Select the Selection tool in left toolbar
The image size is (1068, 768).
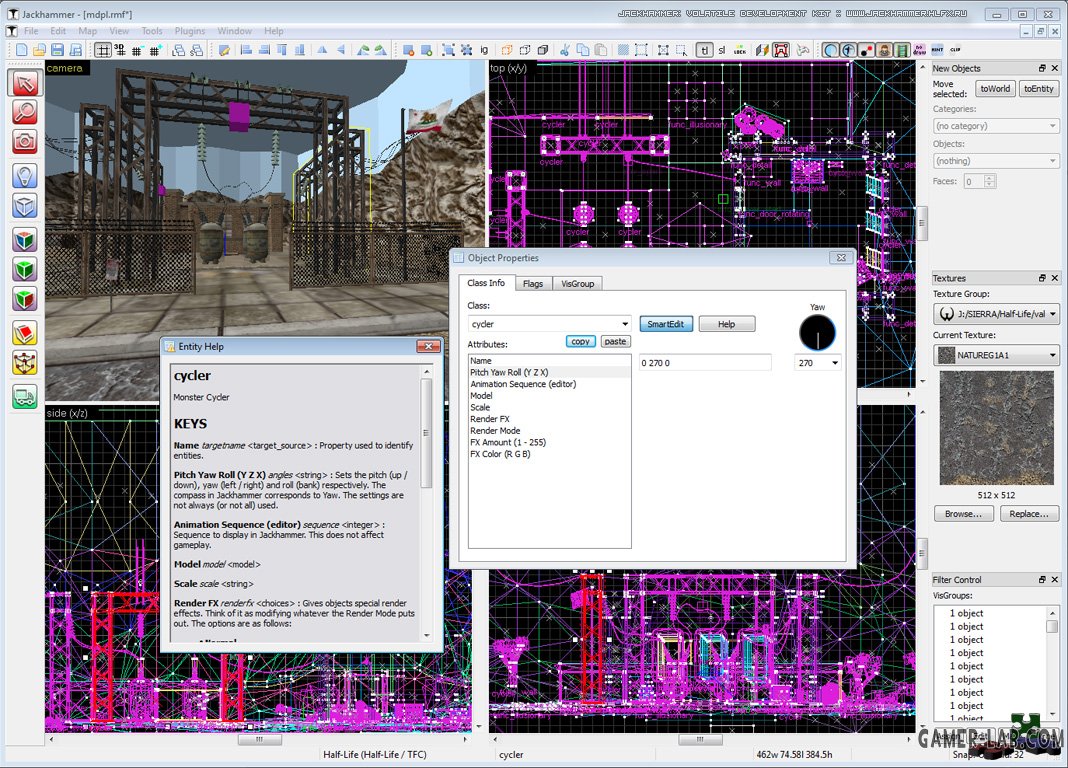[25, 83]
